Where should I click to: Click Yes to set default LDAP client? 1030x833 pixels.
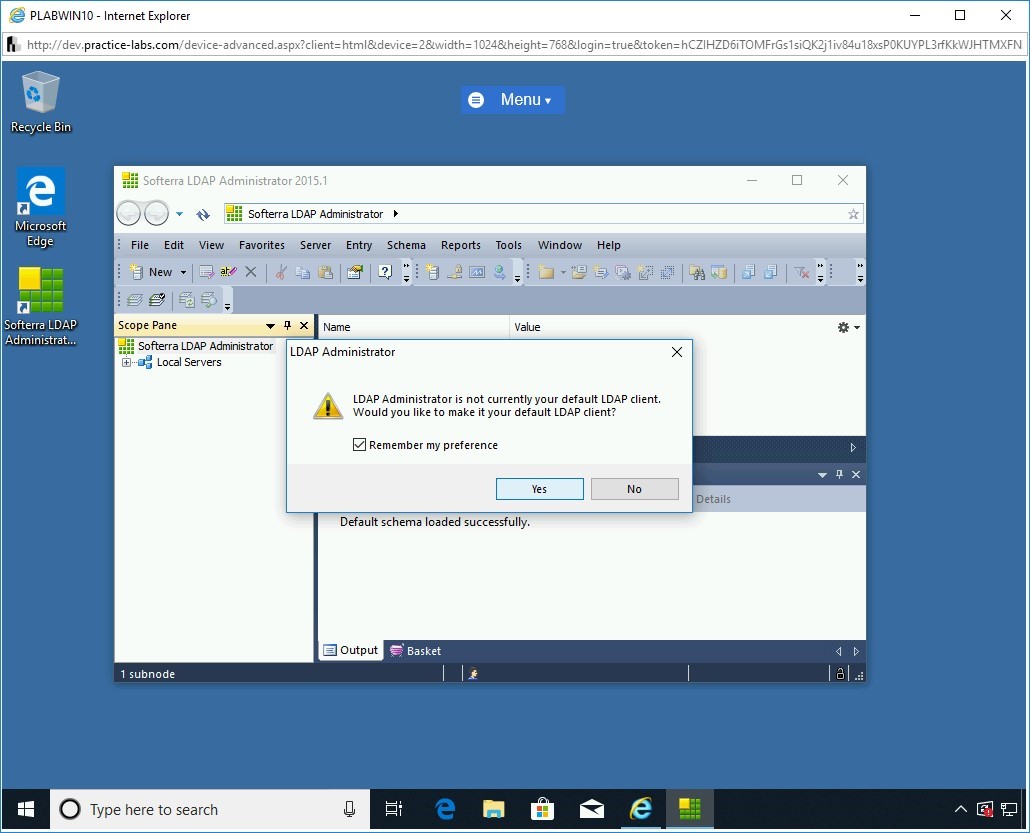539,489
